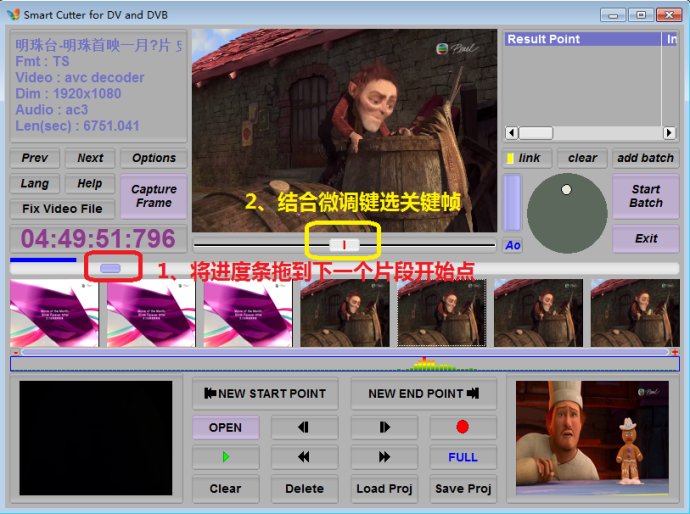The width and height of the screenshot is (690, 514).
Task: Toggle the link button with yellow indicator
Action: tap(524, 158)
